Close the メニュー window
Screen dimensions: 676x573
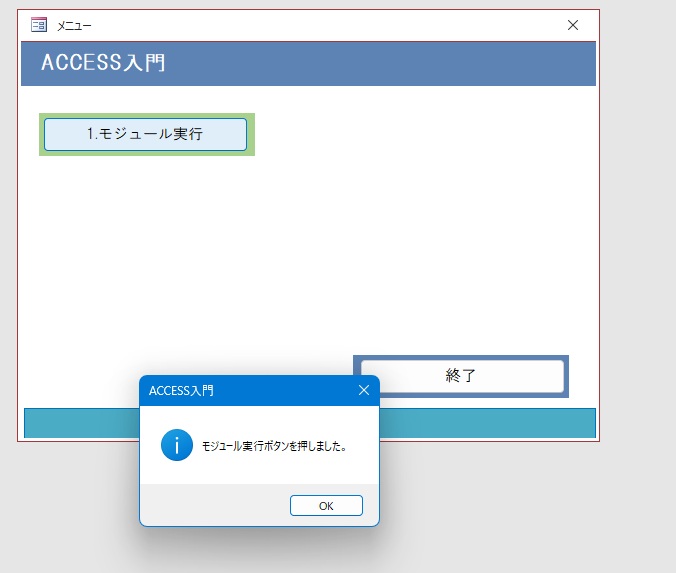(x=573, y=25)
